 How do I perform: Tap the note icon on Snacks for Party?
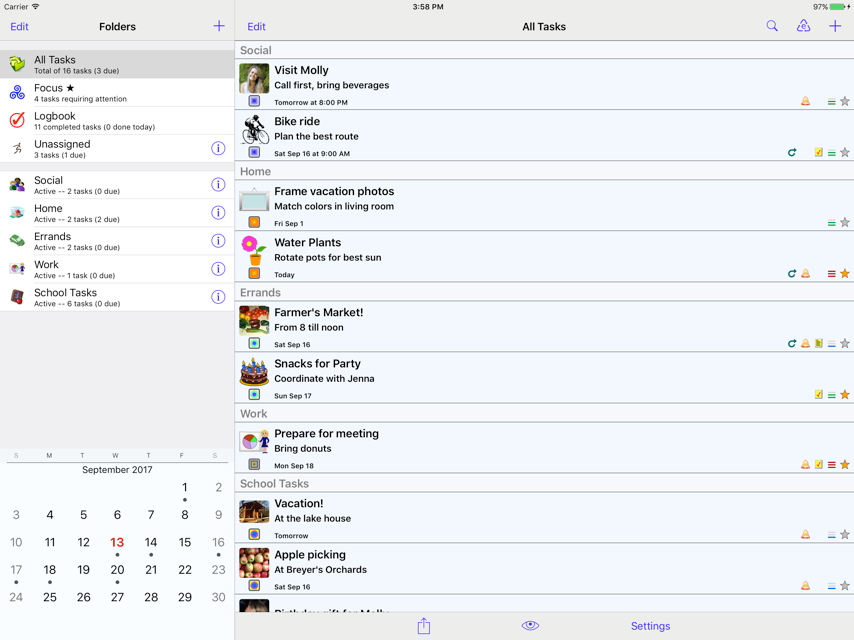(x=819, y=394)
